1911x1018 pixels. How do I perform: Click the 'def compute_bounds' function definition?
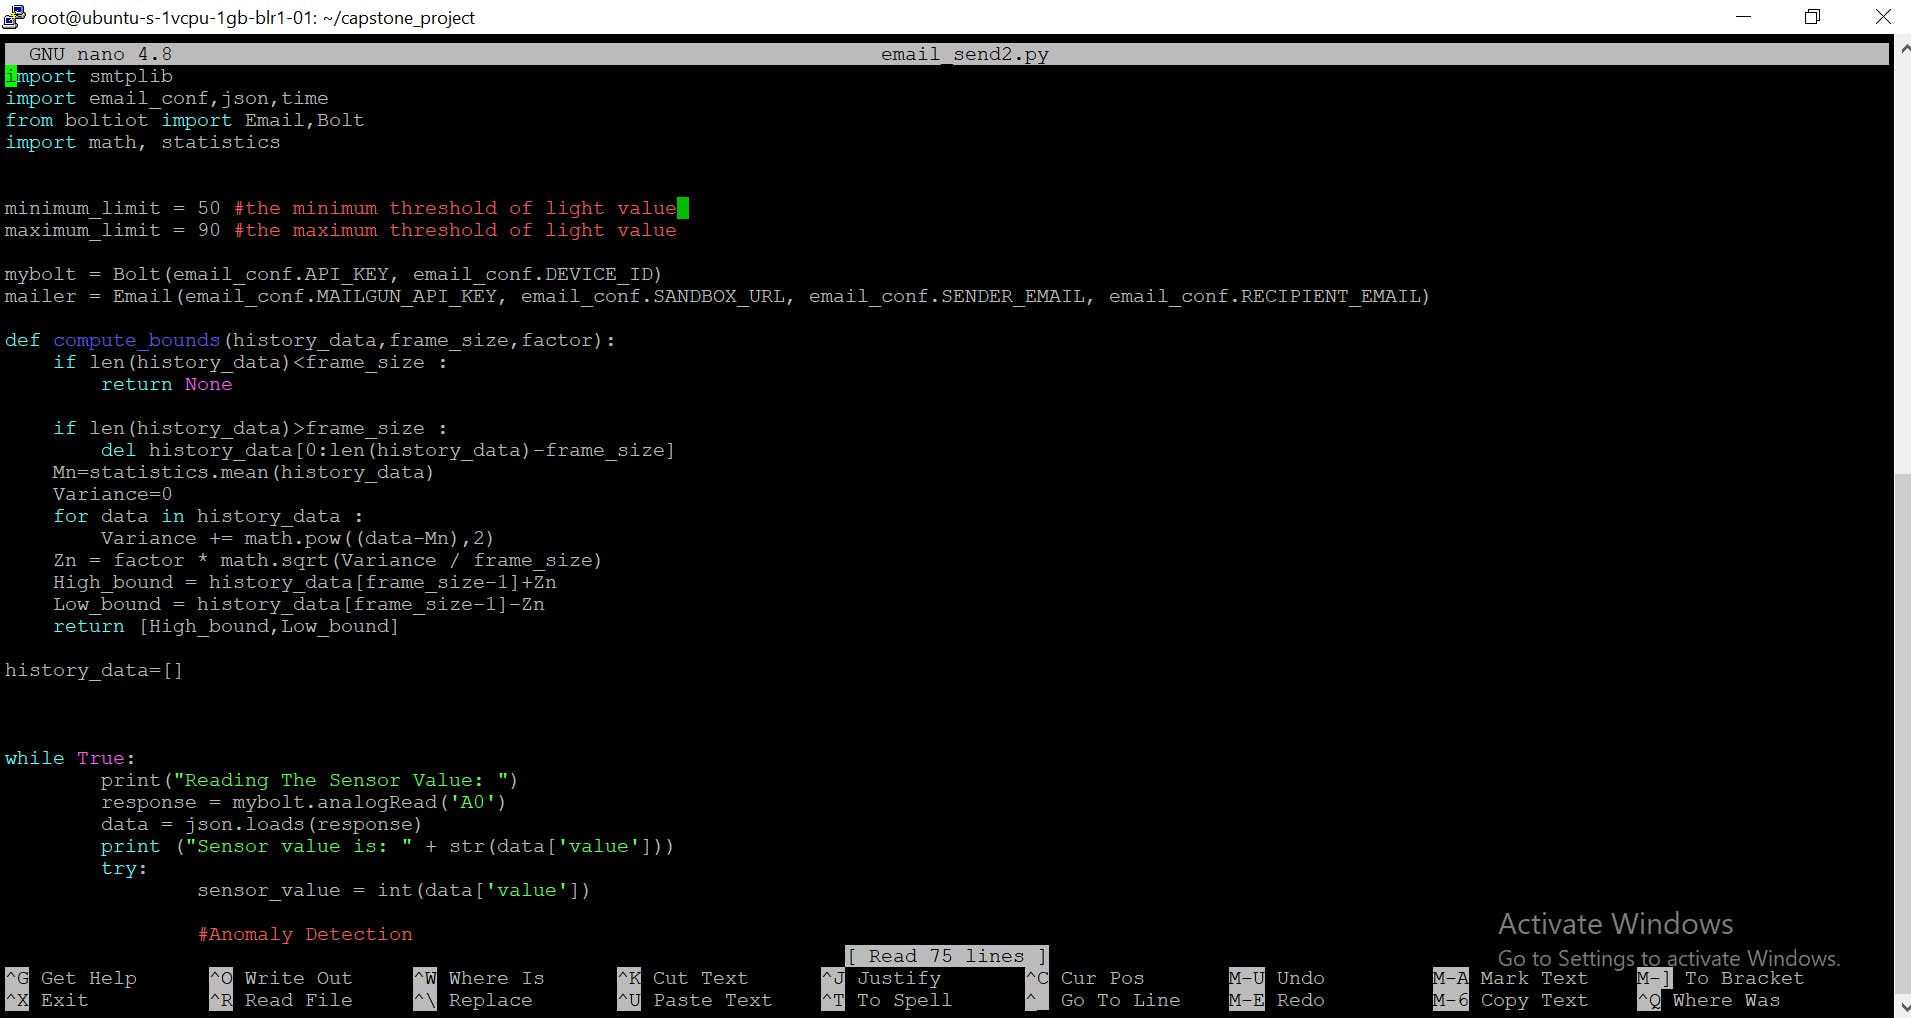pyautogui.click(x=310, y=340)
